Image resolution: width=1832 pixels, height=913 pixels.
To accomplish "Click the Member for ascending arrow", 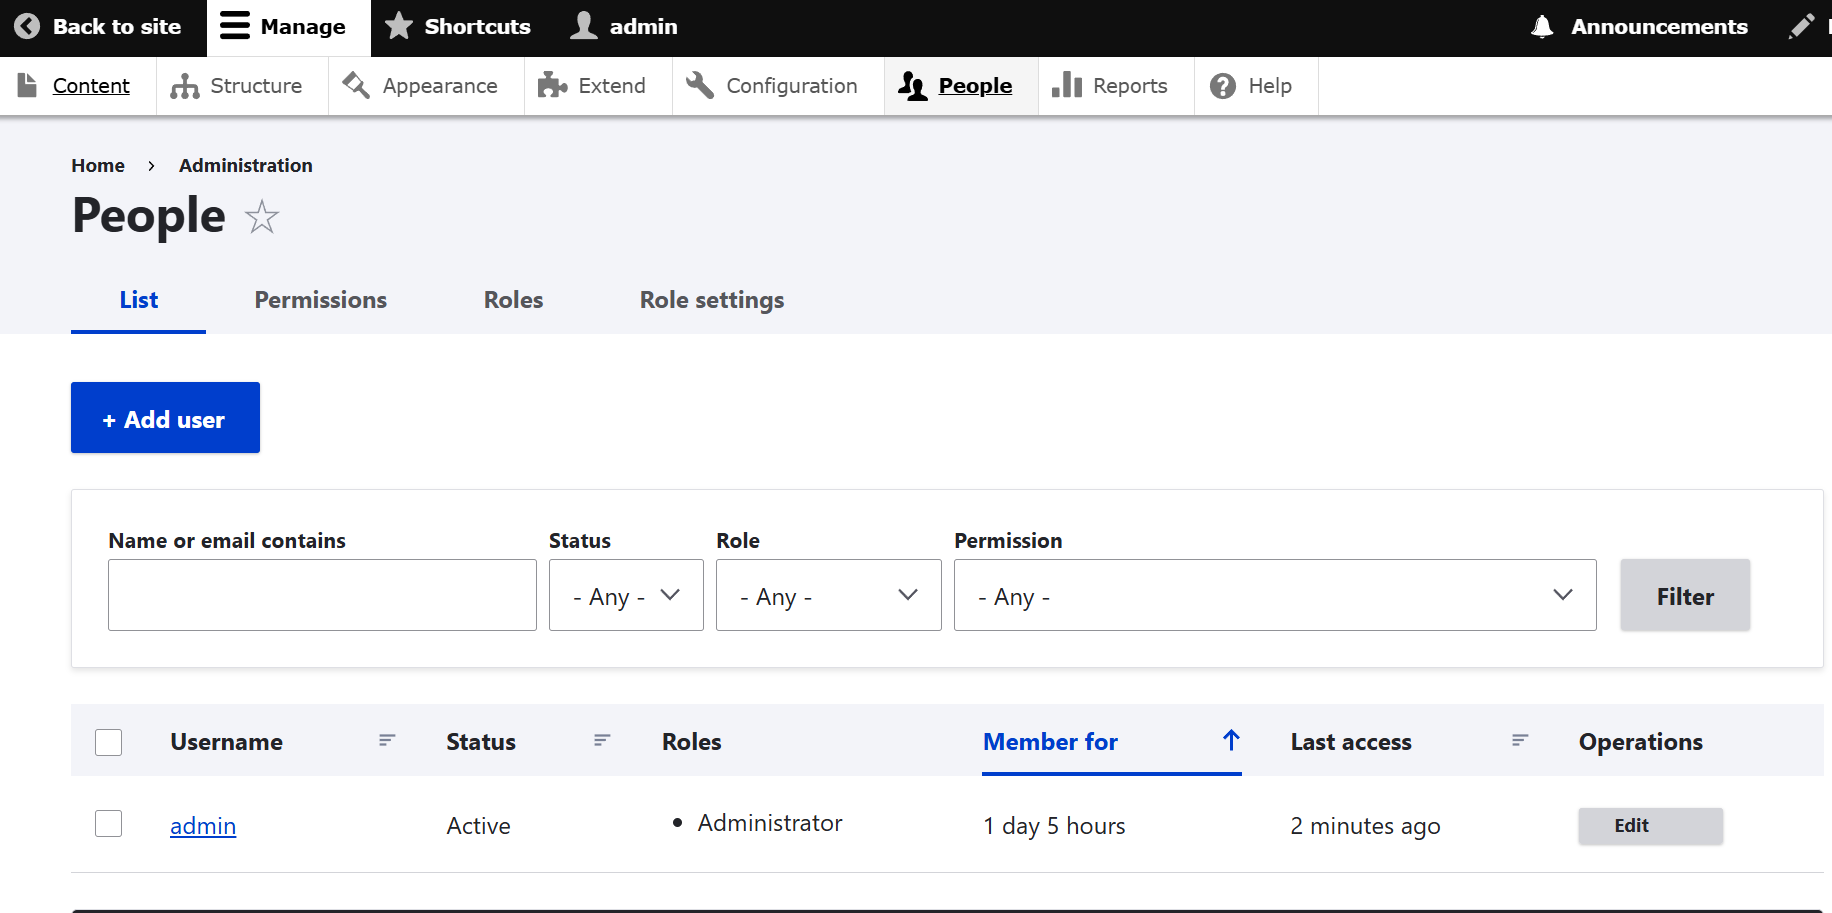I will tap(1231, 740).
